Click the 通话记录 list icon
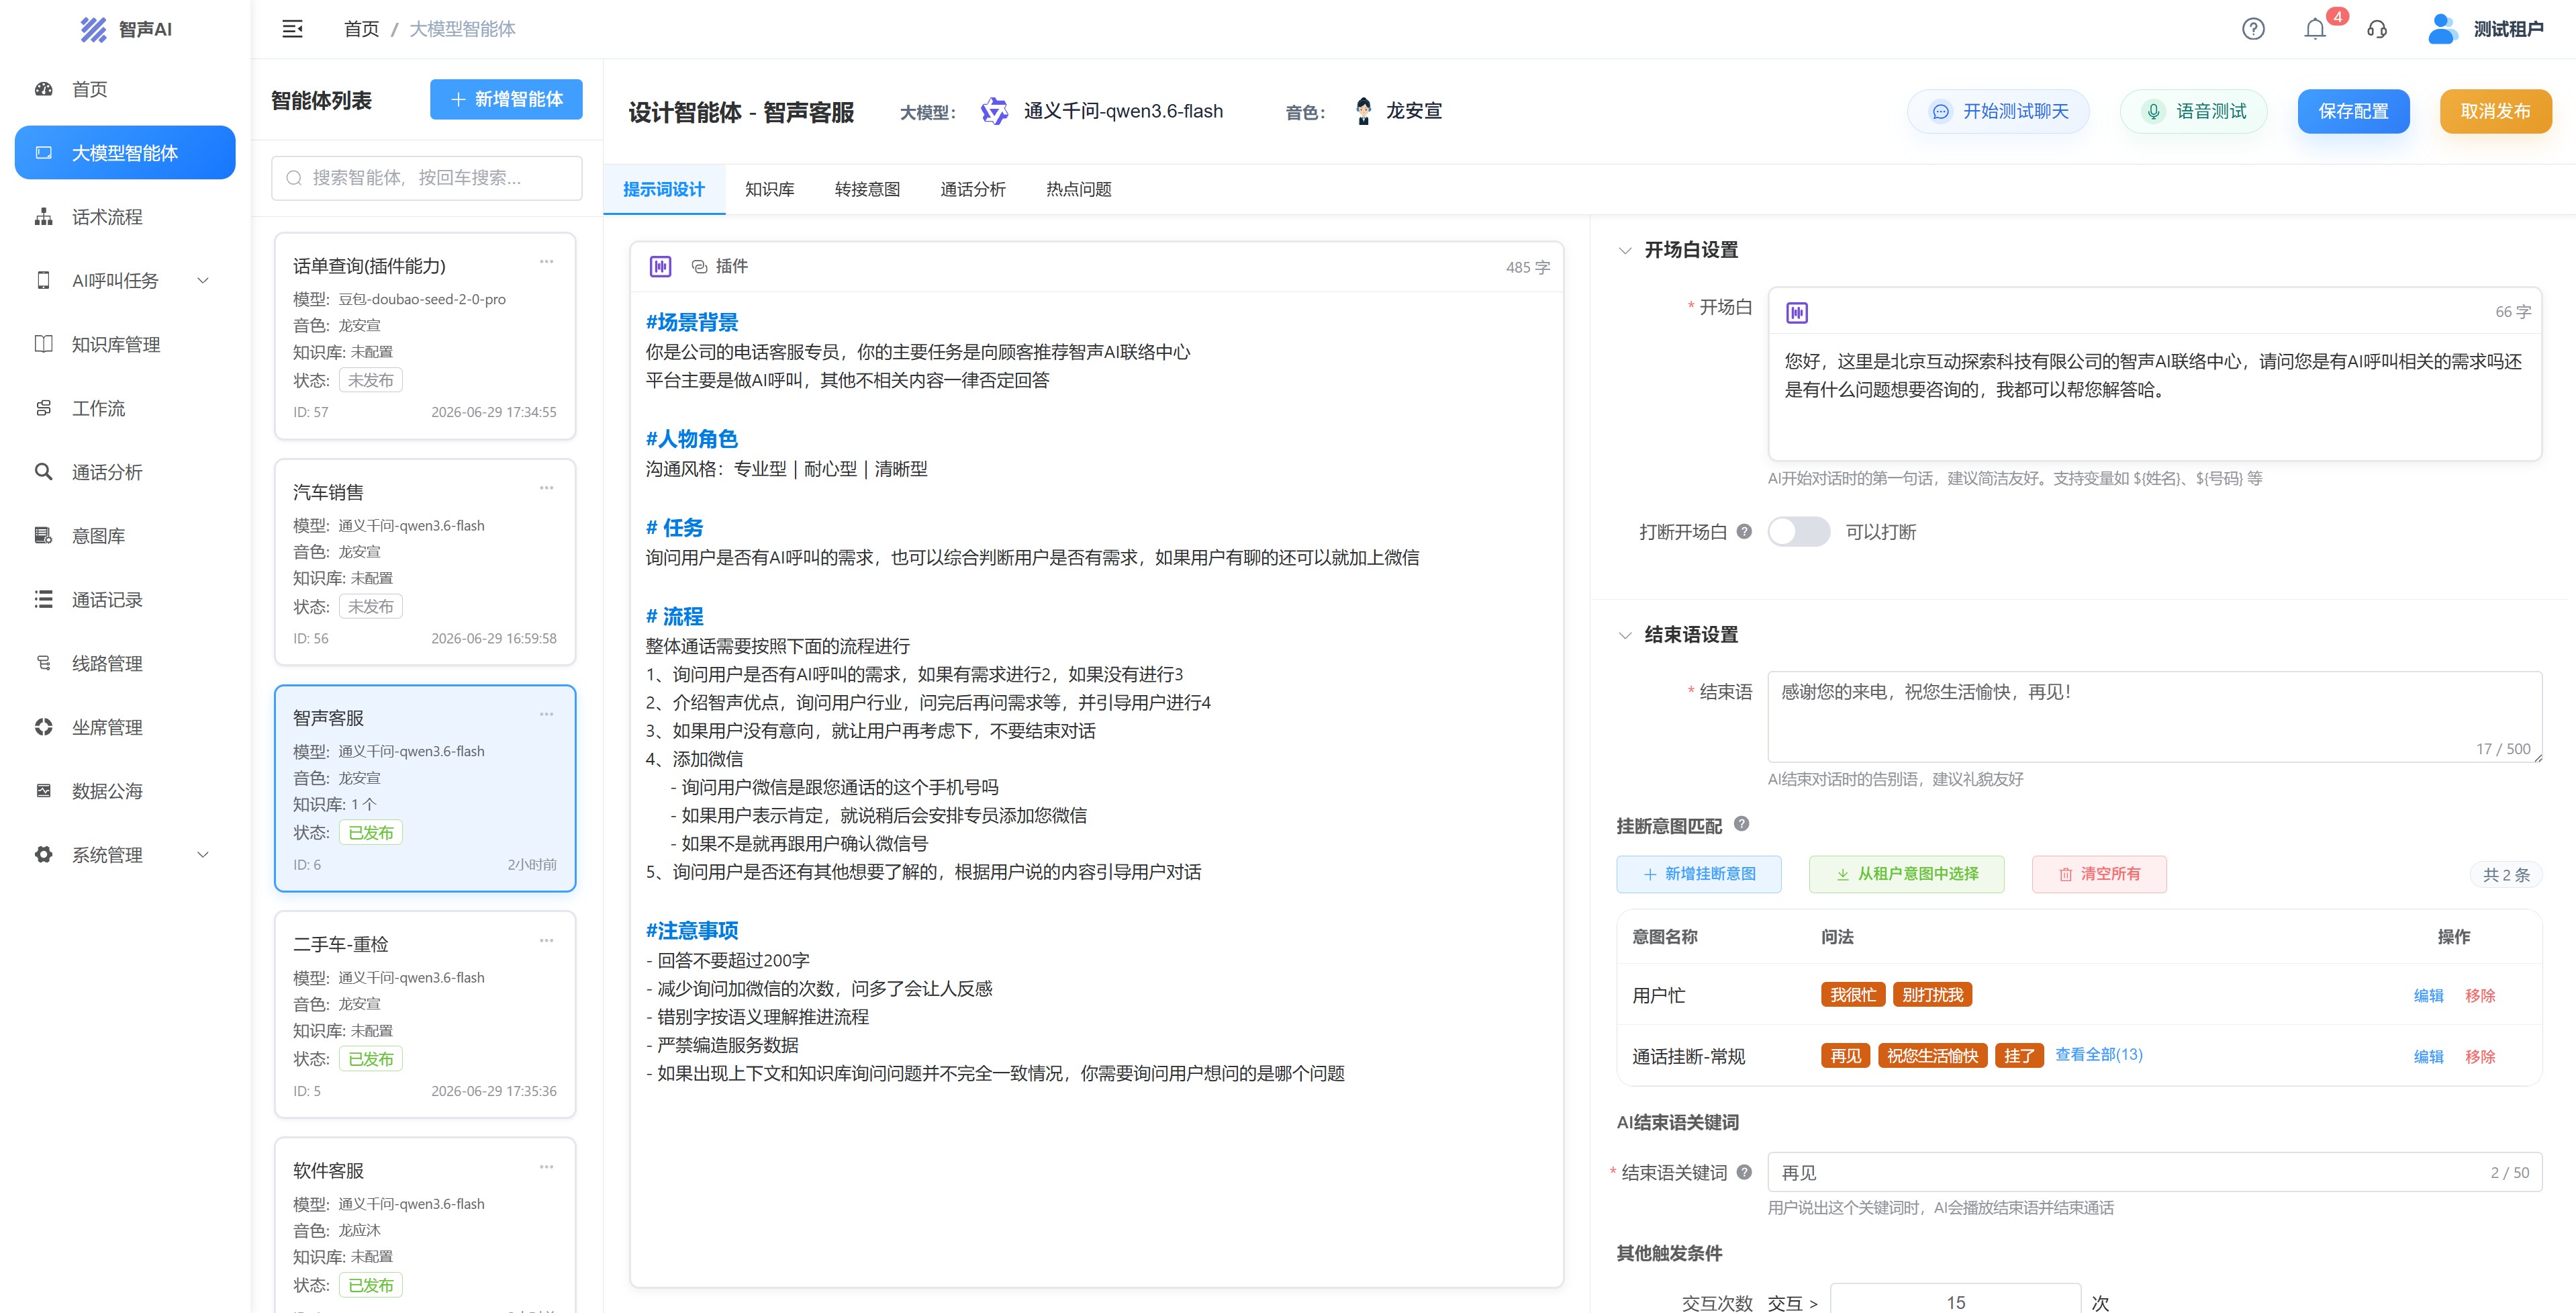2576x1313 pixels. 43,599
